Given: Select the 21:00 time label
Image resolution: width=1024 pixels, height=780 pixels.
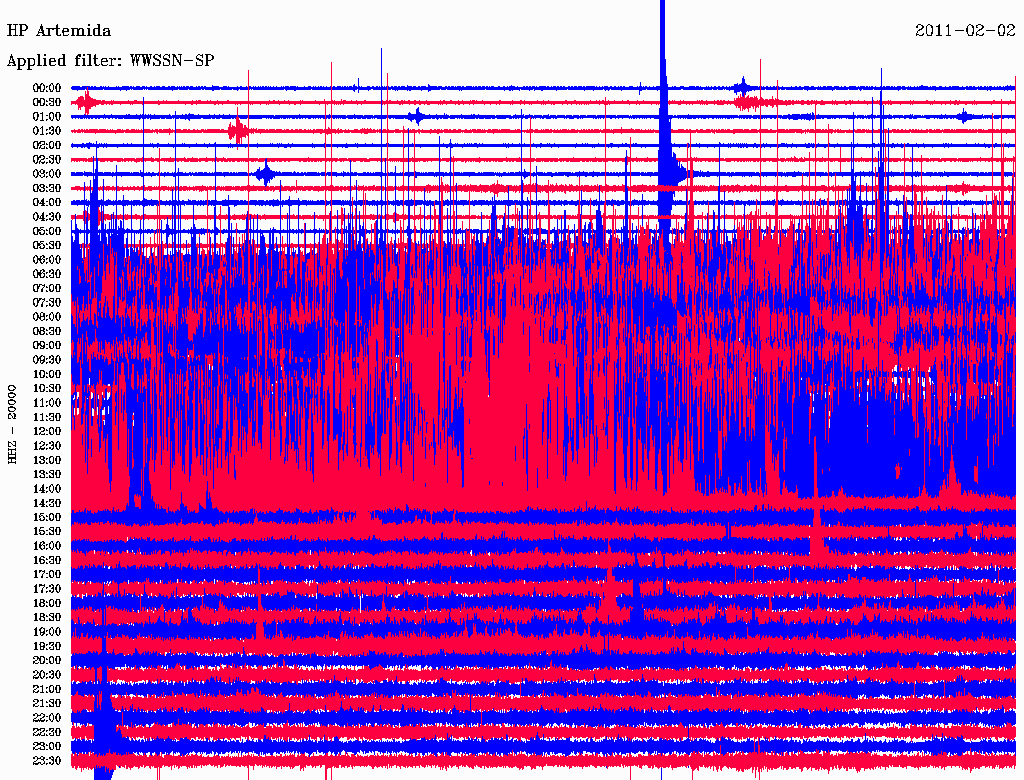Looking at the screenshot, I should 47,690.
